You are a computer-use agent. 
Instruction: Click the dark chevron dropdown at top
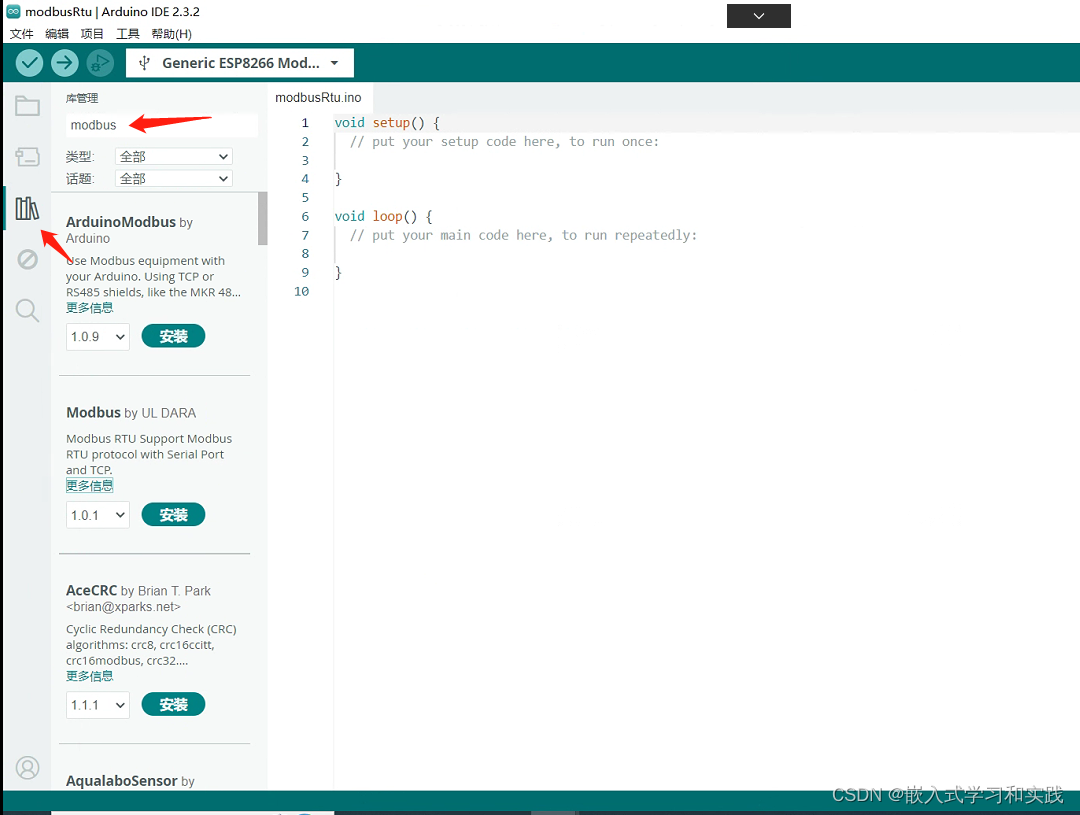pyautogui.click(x=758, y=16)
